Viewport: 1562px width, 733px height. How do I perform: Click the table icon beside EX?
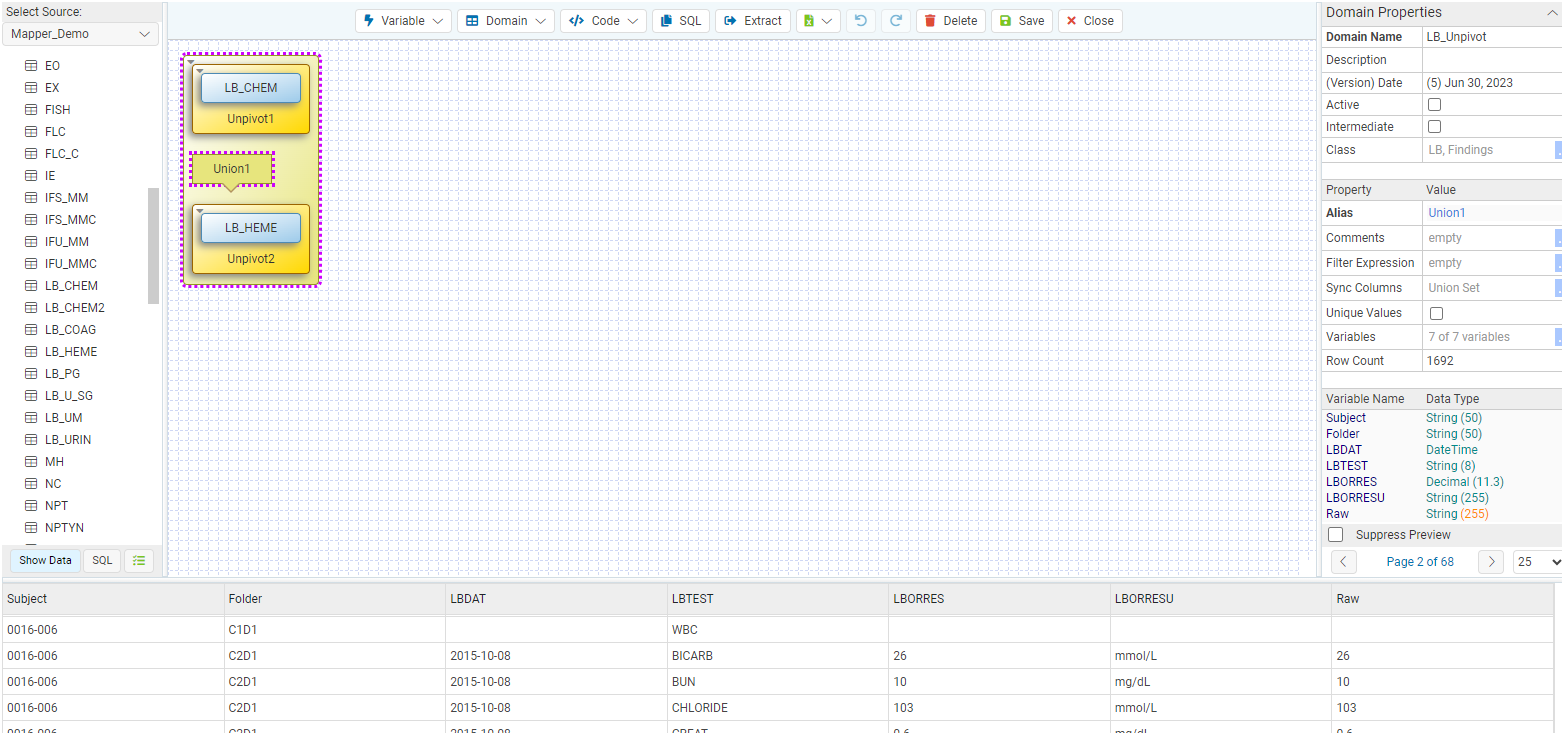[x=31, y=88]
